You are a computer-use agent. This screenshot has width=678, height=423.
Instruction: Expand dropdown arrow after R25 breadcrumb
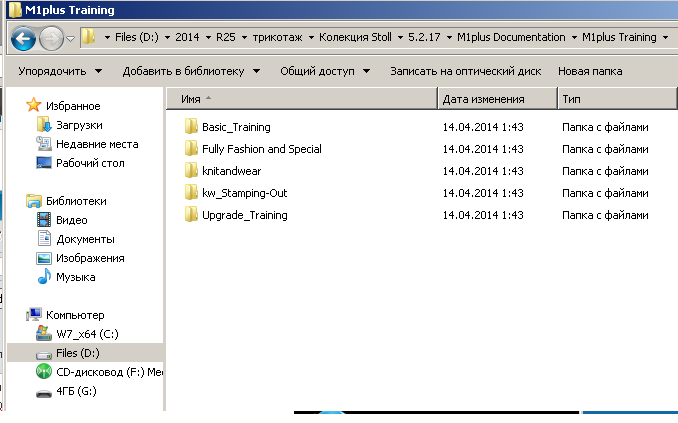[244, 38]
